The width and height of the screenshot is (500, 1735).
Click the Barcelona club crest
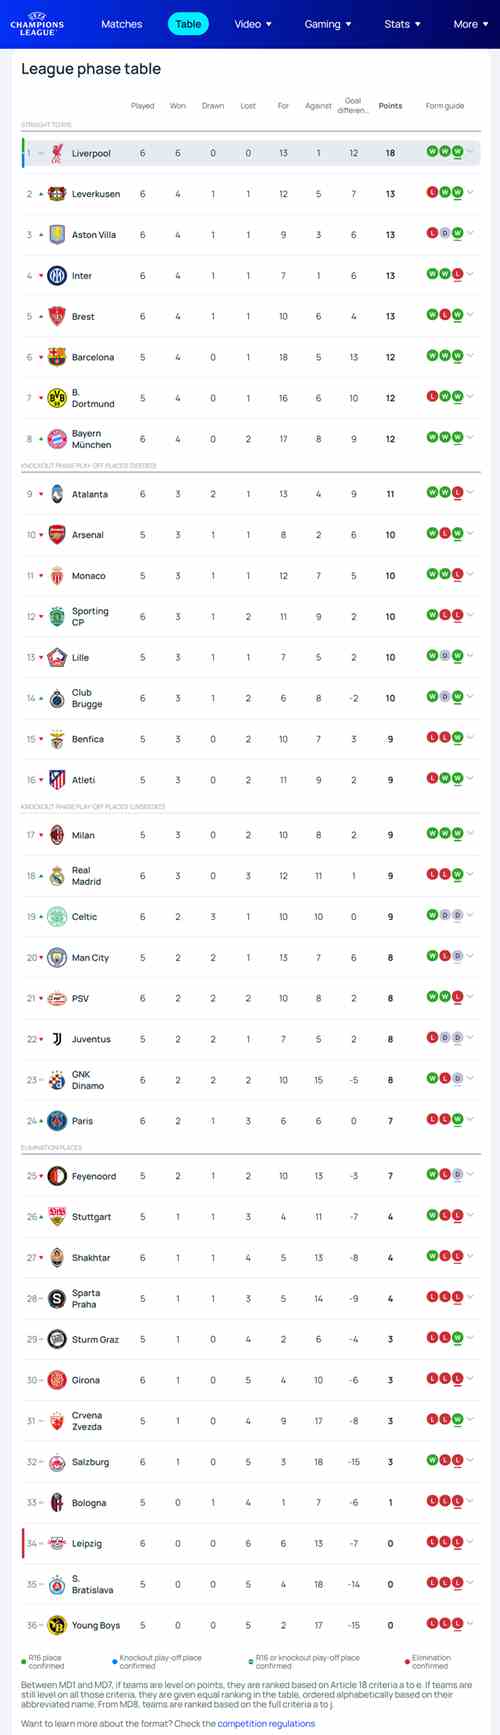pyautogui.click(x=57, y=357)
